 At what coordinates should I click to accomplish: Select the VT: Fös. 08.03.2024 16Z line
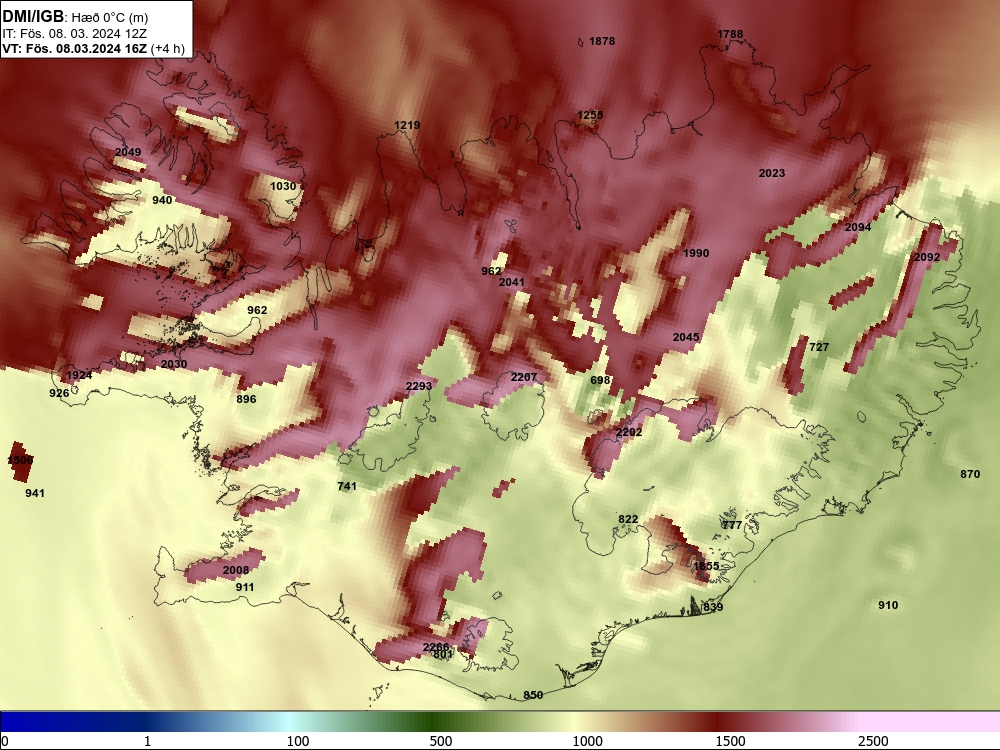(94, 48)
